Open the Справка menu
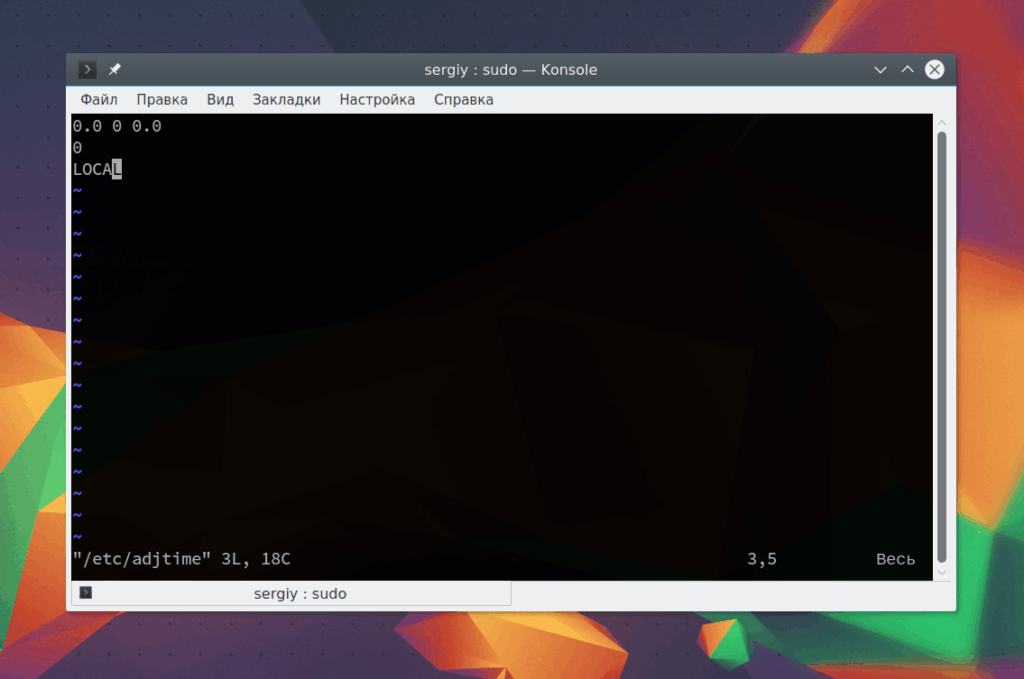 [x=464, y=100]
